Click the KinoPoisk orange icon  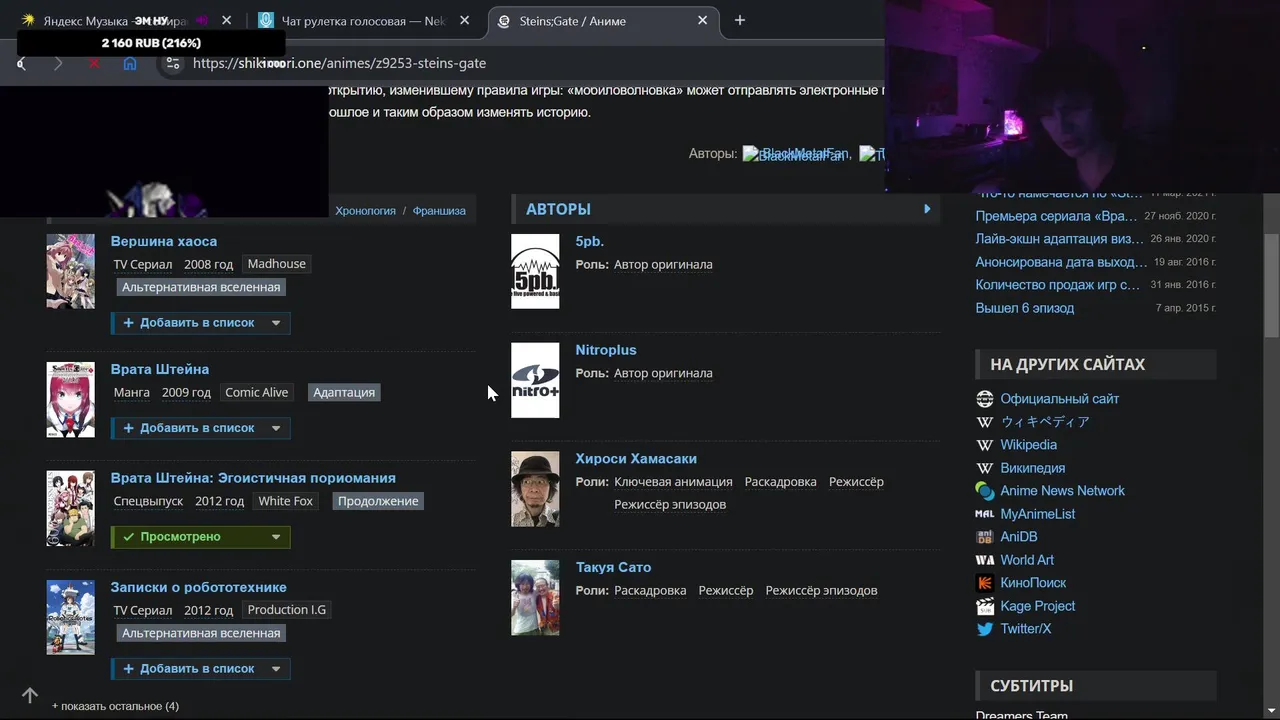tap(985, 583)
